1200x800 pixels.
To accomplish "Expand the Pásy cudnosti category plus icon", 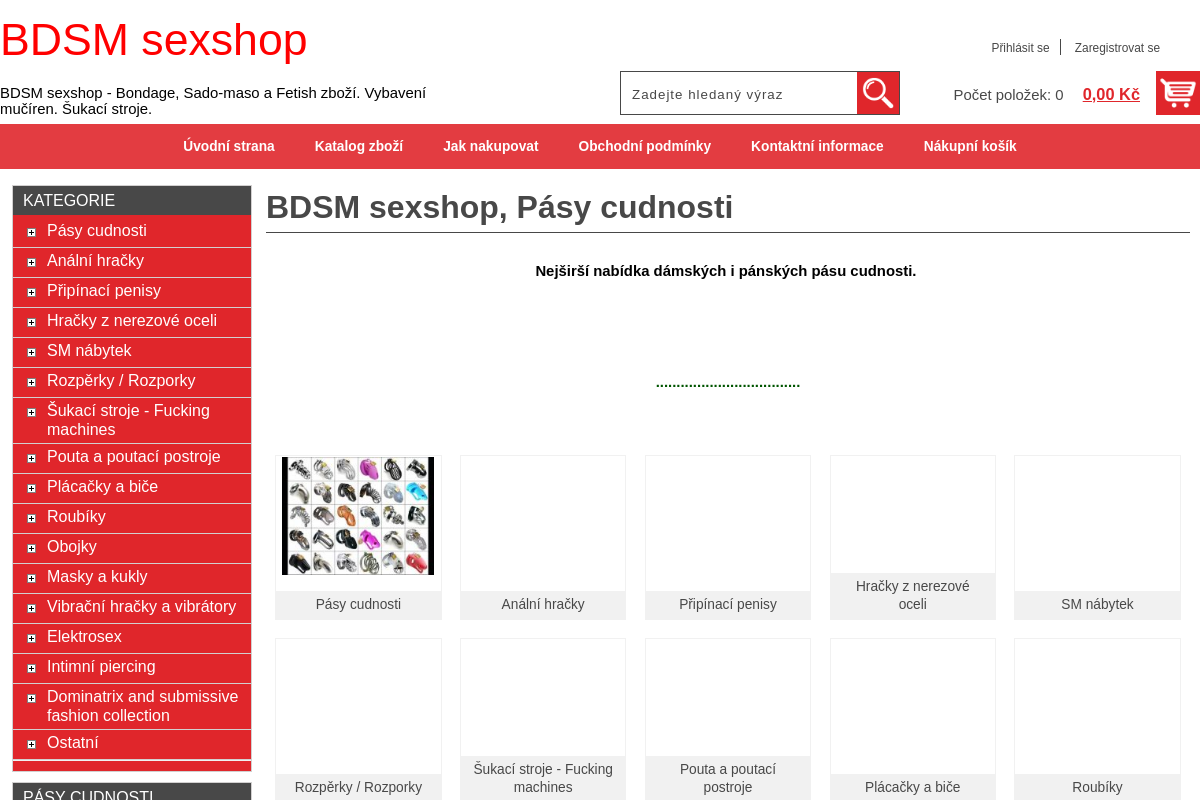I will point(31,232).
